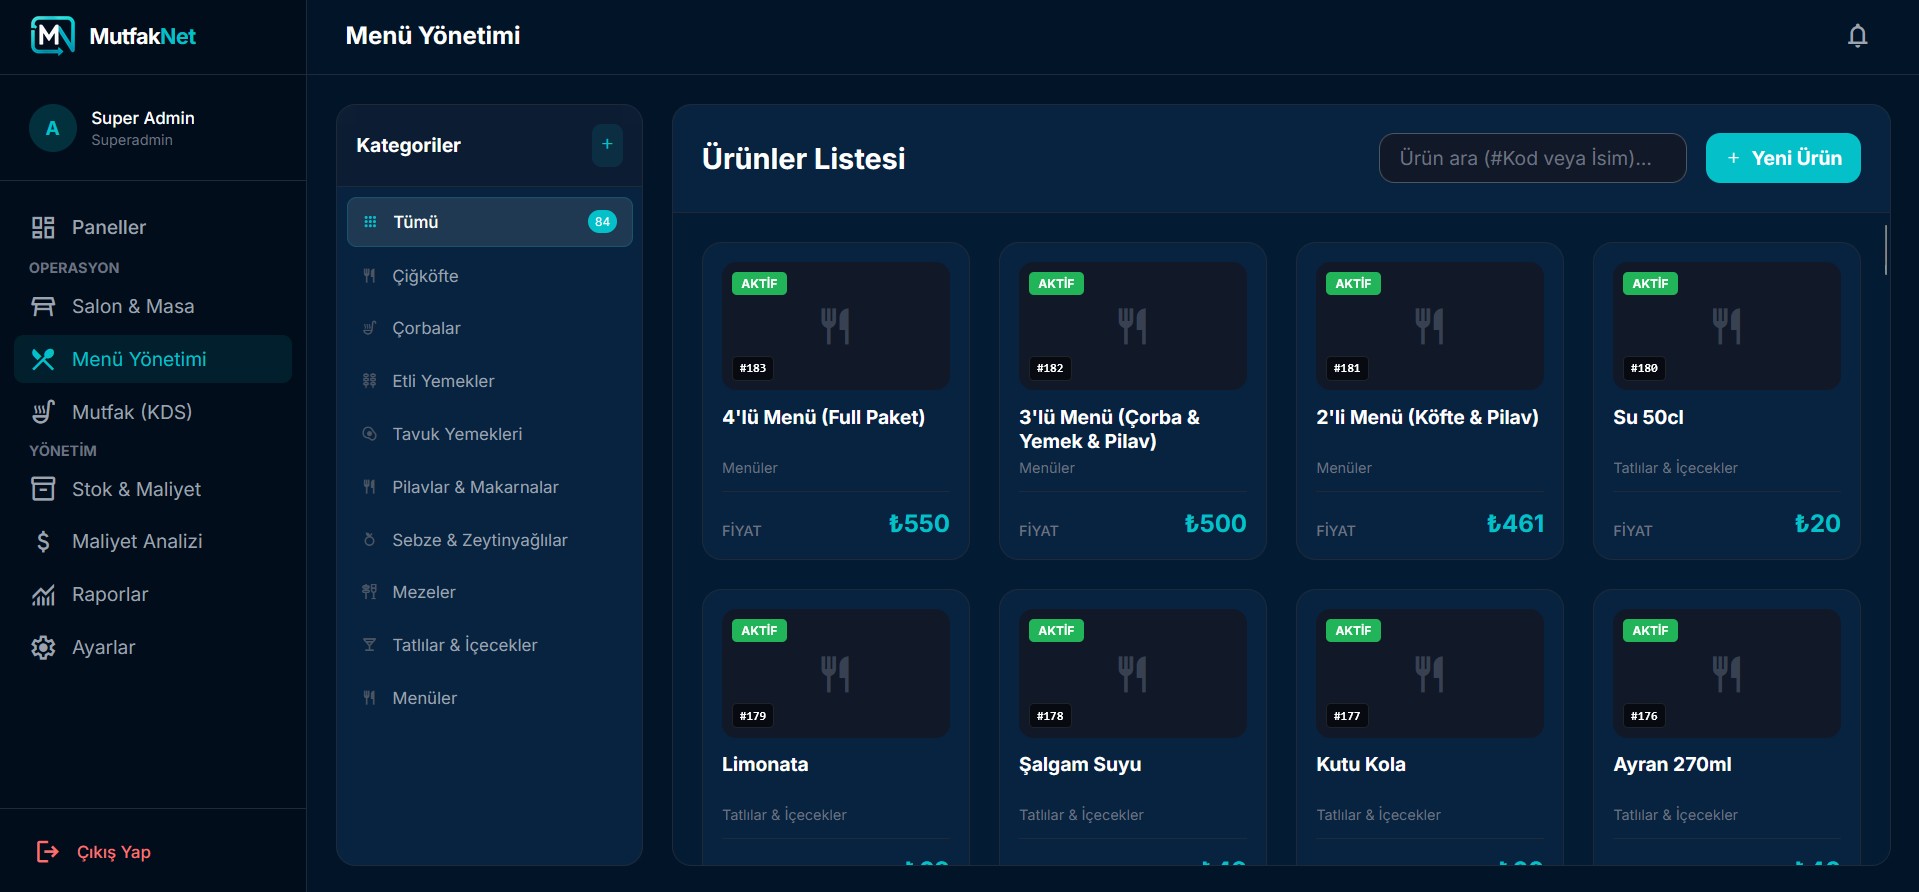Click the Tümü grid icon
Screen dimensions: 1919x892
tap(370, 222)
